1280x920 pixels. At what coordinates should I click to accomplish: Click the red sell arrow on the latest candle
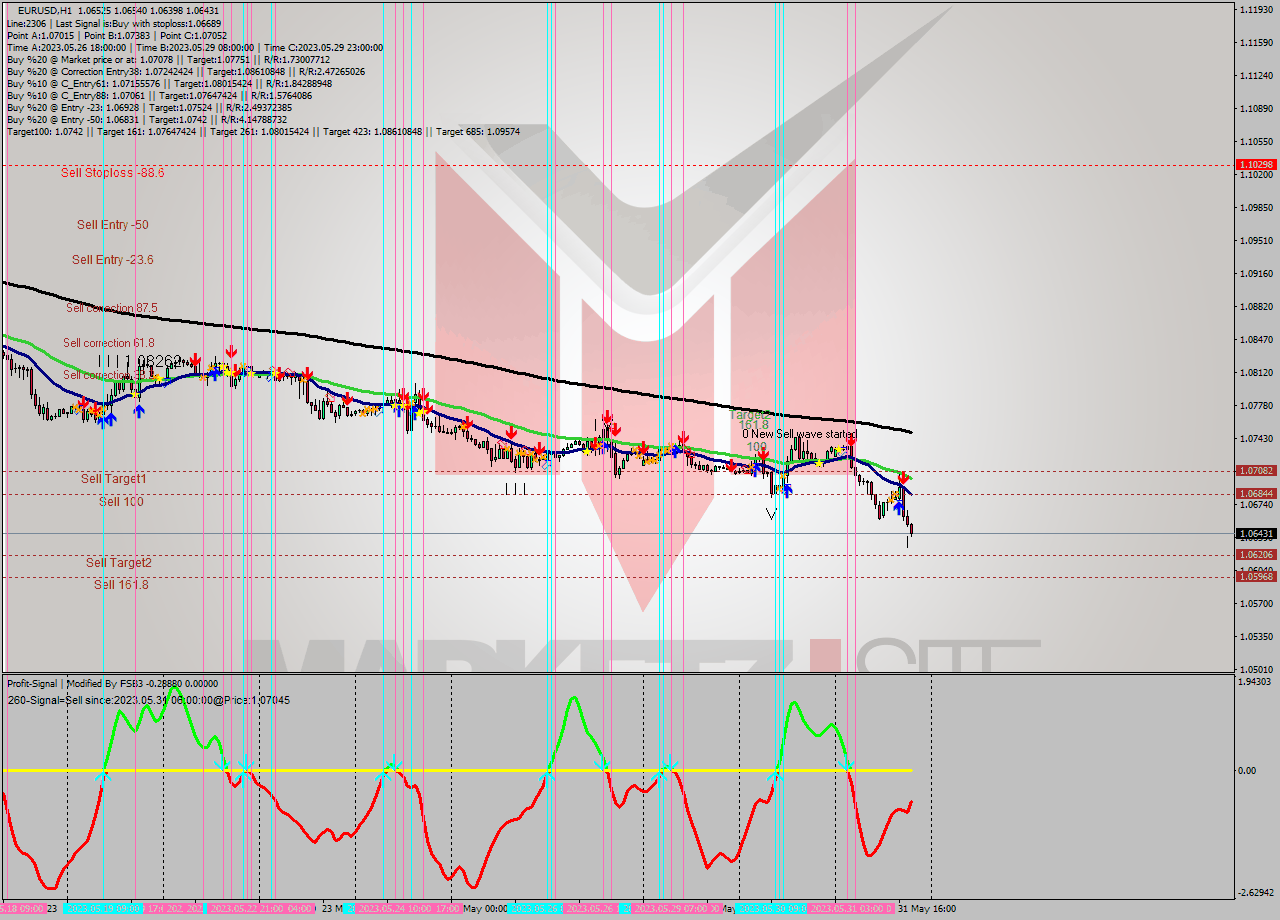[x=903, y=479]
